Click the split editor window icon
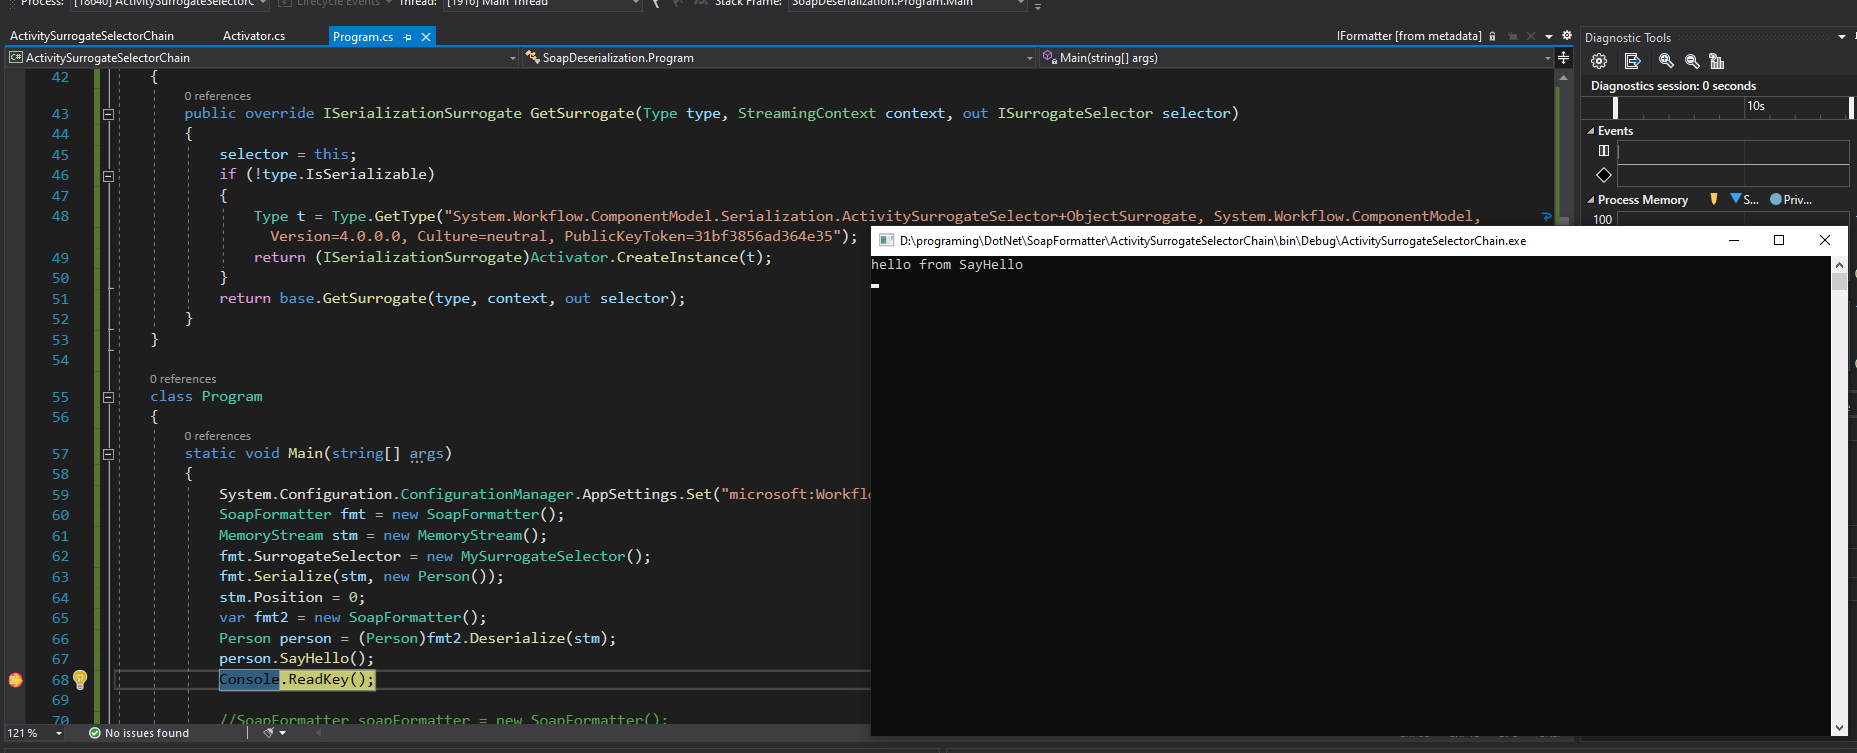Screen dimensions: 1857x753 click(x=1564, y=58)
